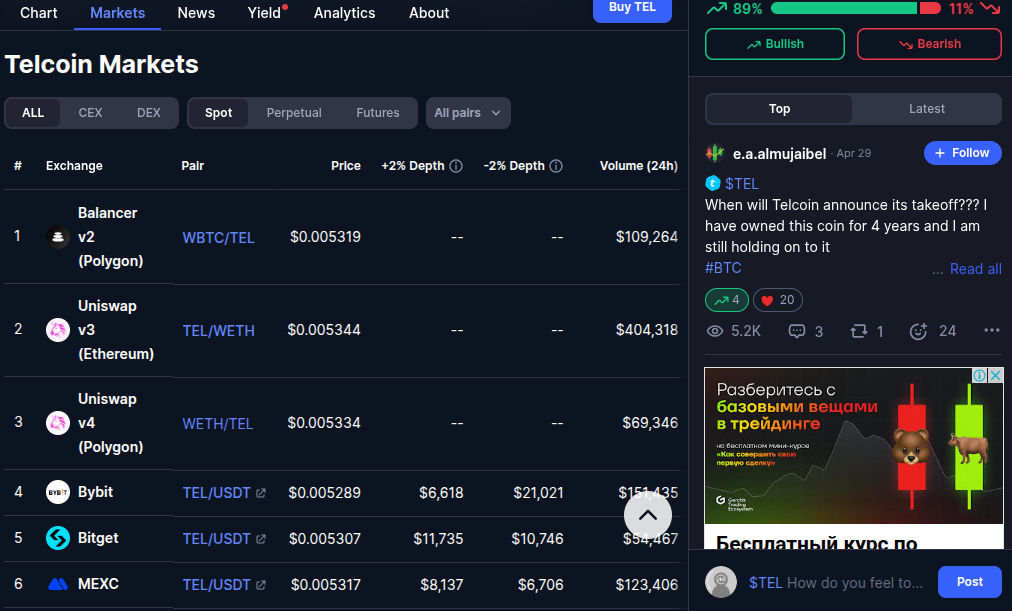Image resolution: width=1012 pixels, height=611 pixels.
Task: Show info for +2% Depth column
Action: click(x=456, y=166)
